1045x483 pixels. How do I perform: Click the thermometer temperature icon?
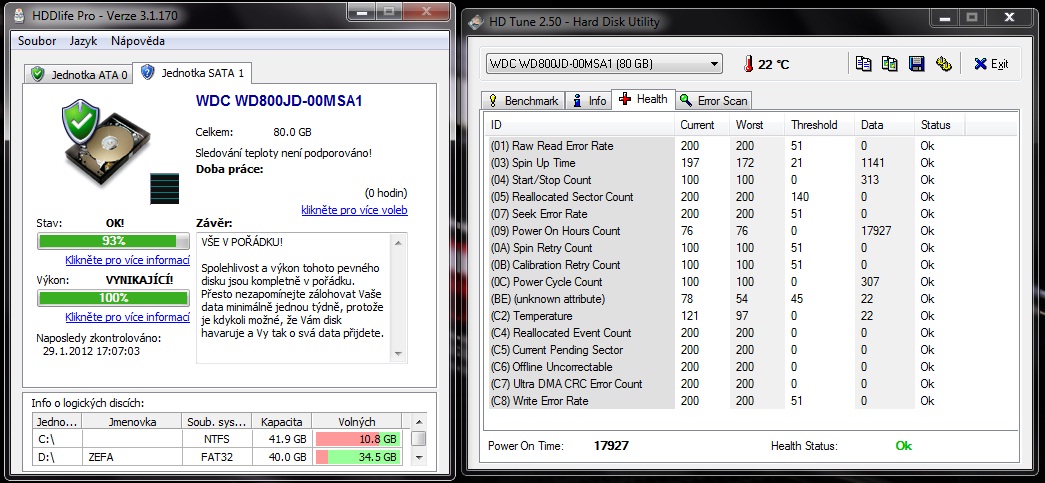tap(749, 64)
